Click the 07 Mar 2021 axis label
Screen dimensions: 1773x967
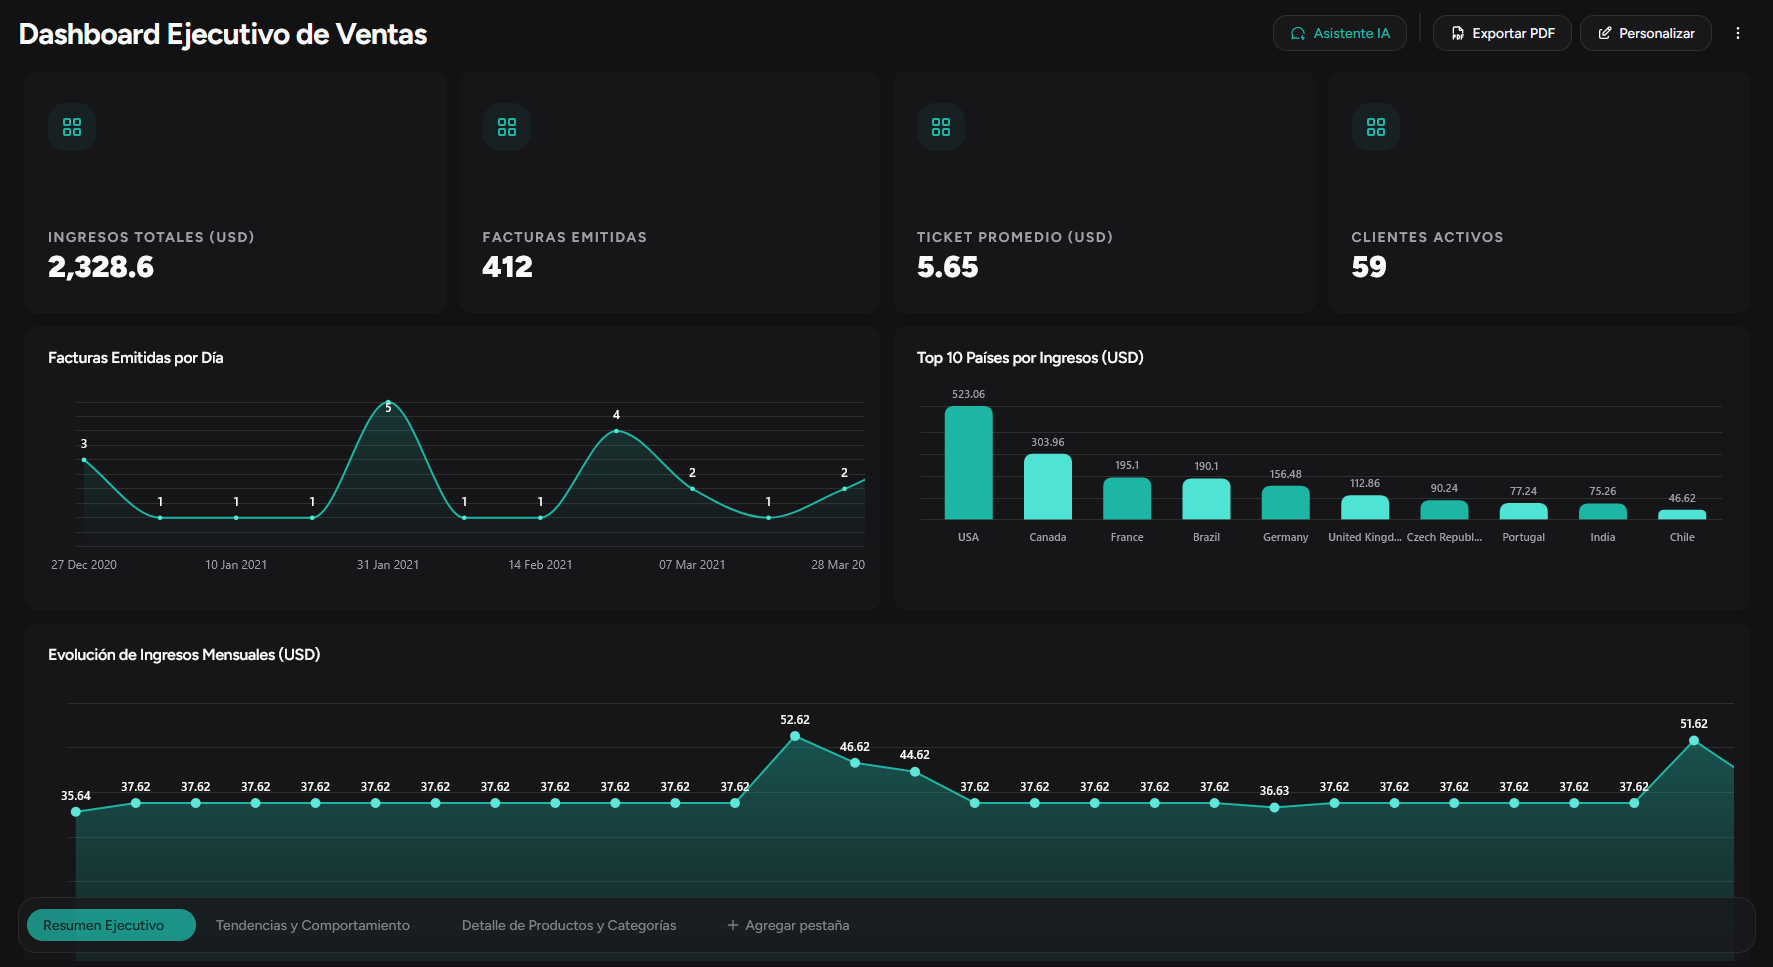(692, 565)
